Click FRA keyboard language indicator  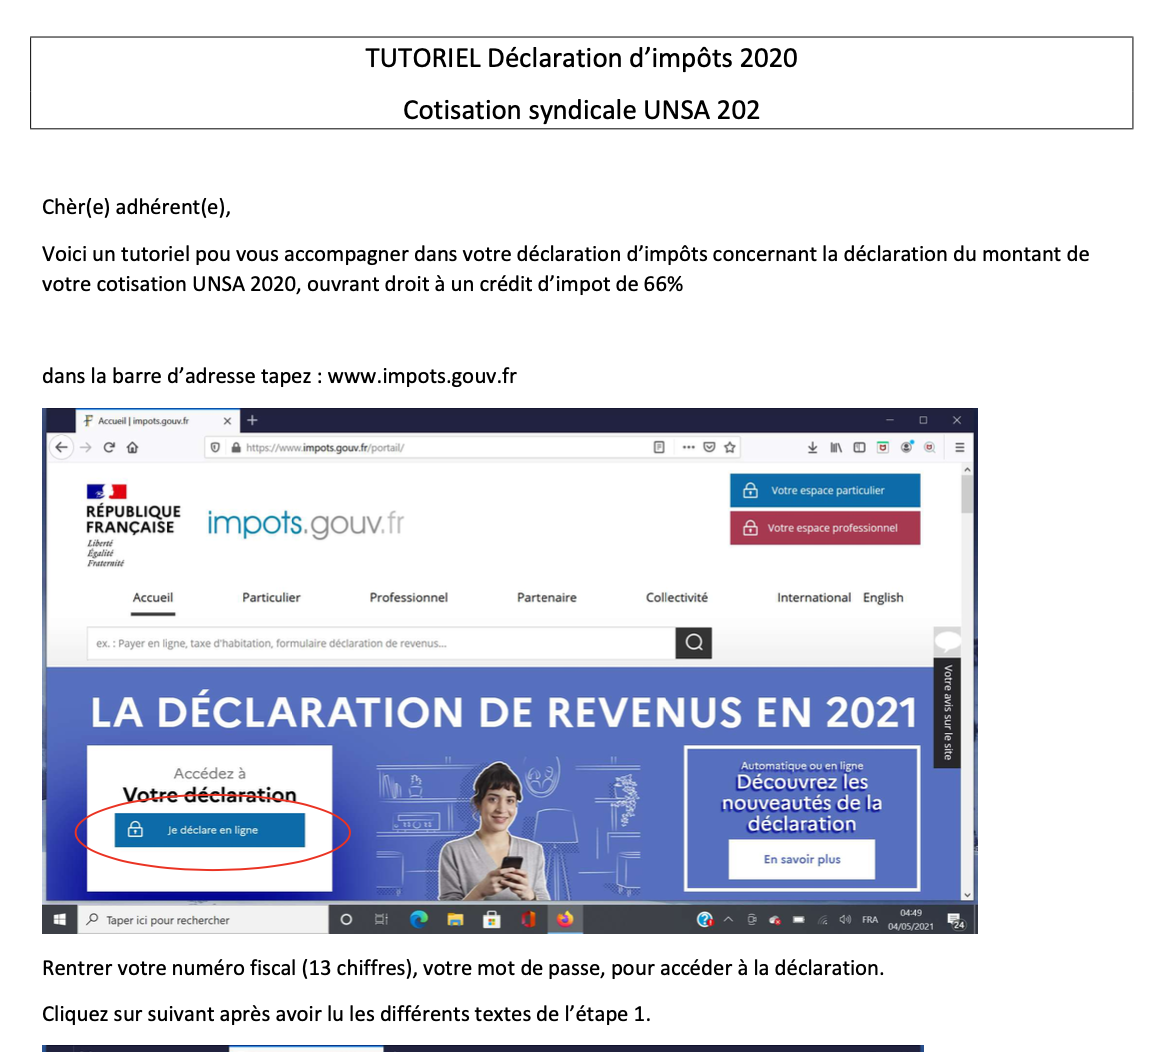pyautogui.click(x=870, y=919)
